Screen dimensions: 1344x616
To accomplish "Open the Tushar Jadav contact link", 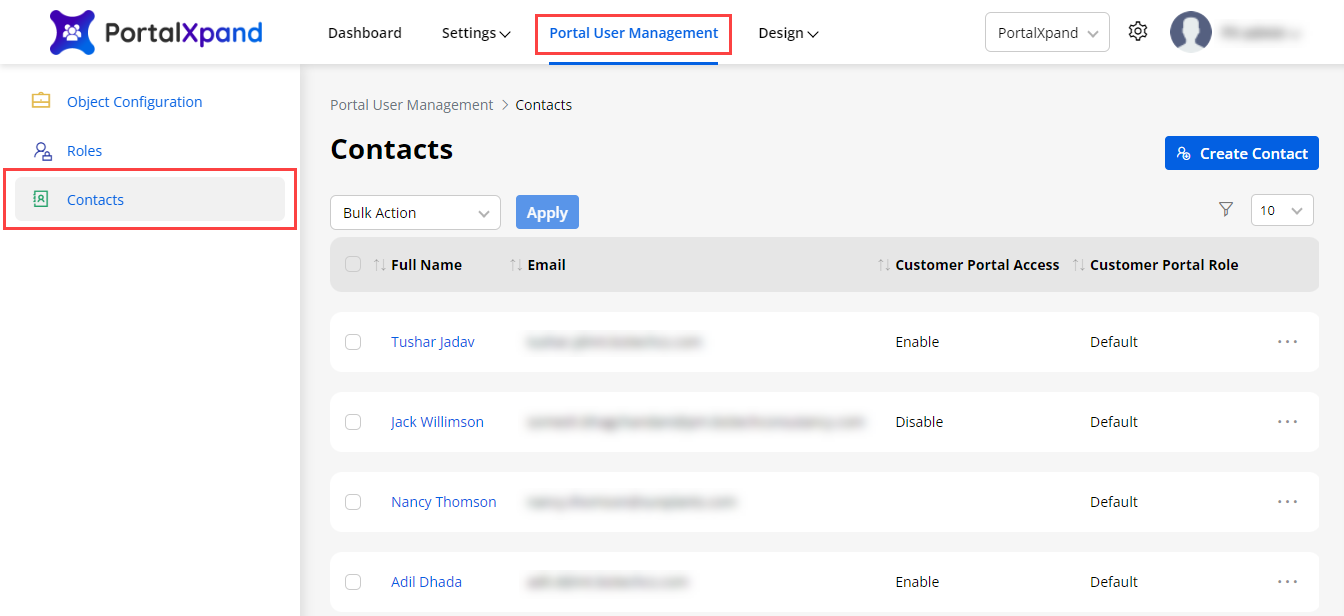I will click(432, 342).
